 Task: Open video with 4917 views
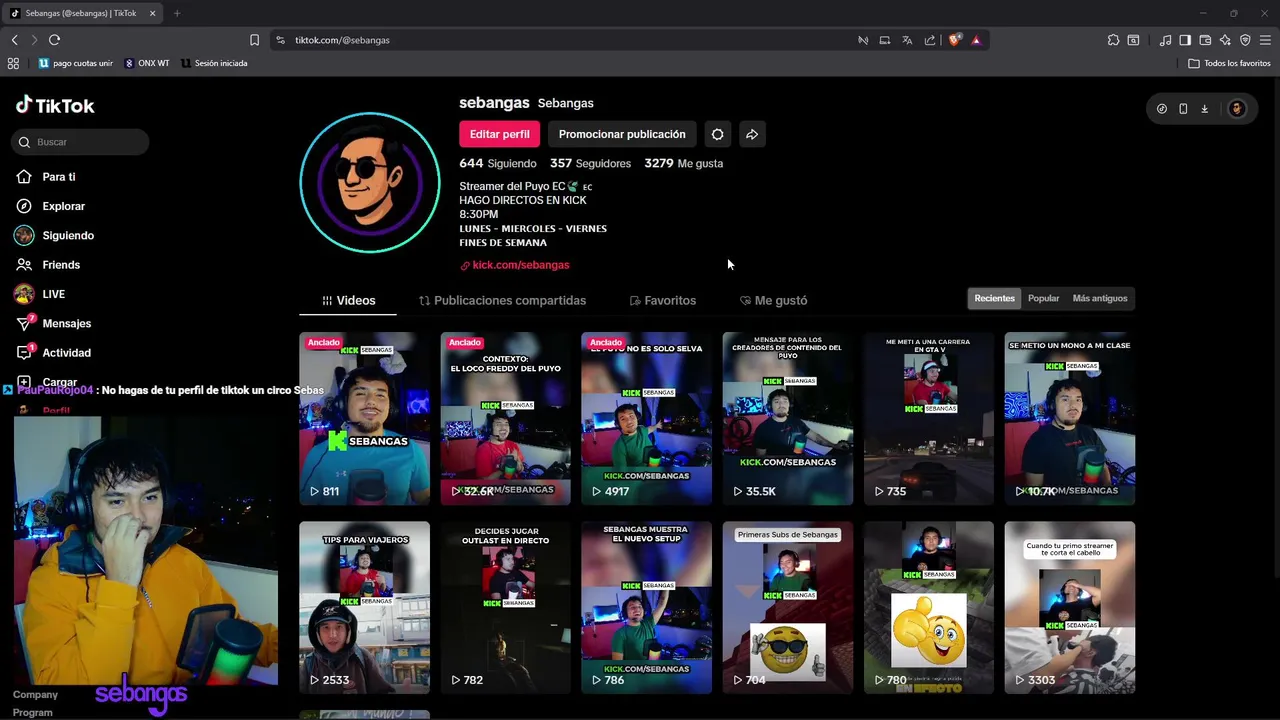646,418
